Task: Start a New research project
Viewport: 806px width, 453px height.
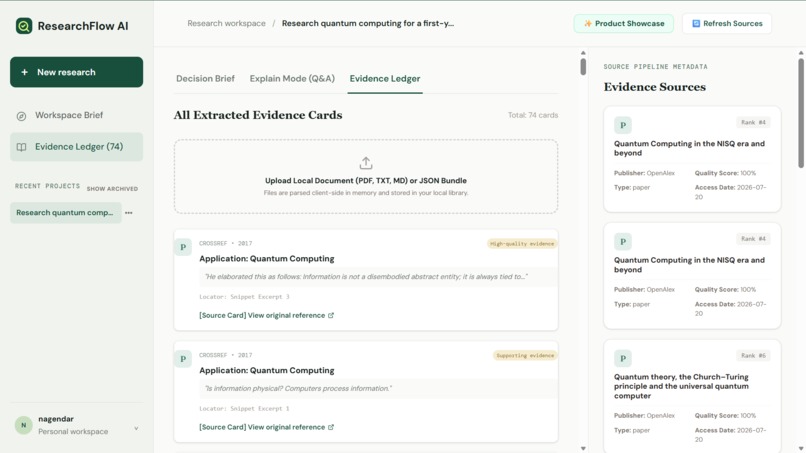Action: [x=77, y=72]
